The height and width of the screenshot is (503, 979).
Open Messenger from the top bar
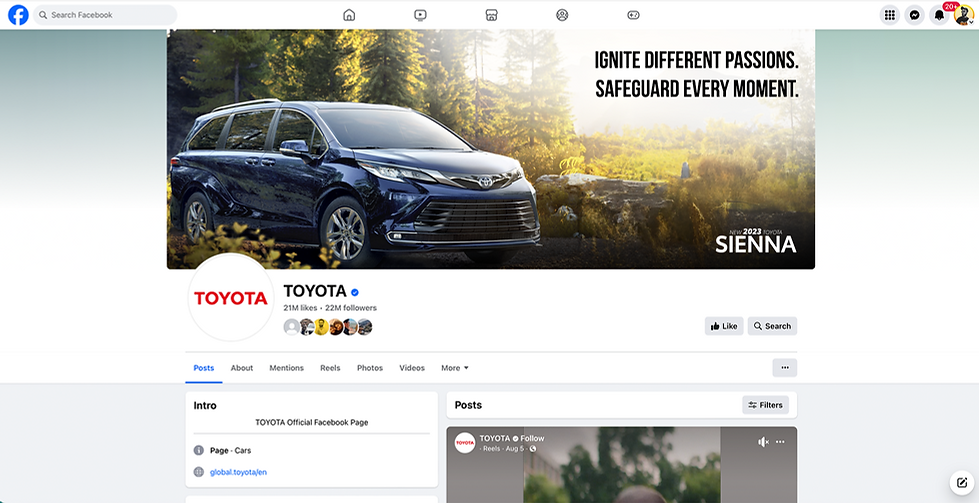click(915, 15)
